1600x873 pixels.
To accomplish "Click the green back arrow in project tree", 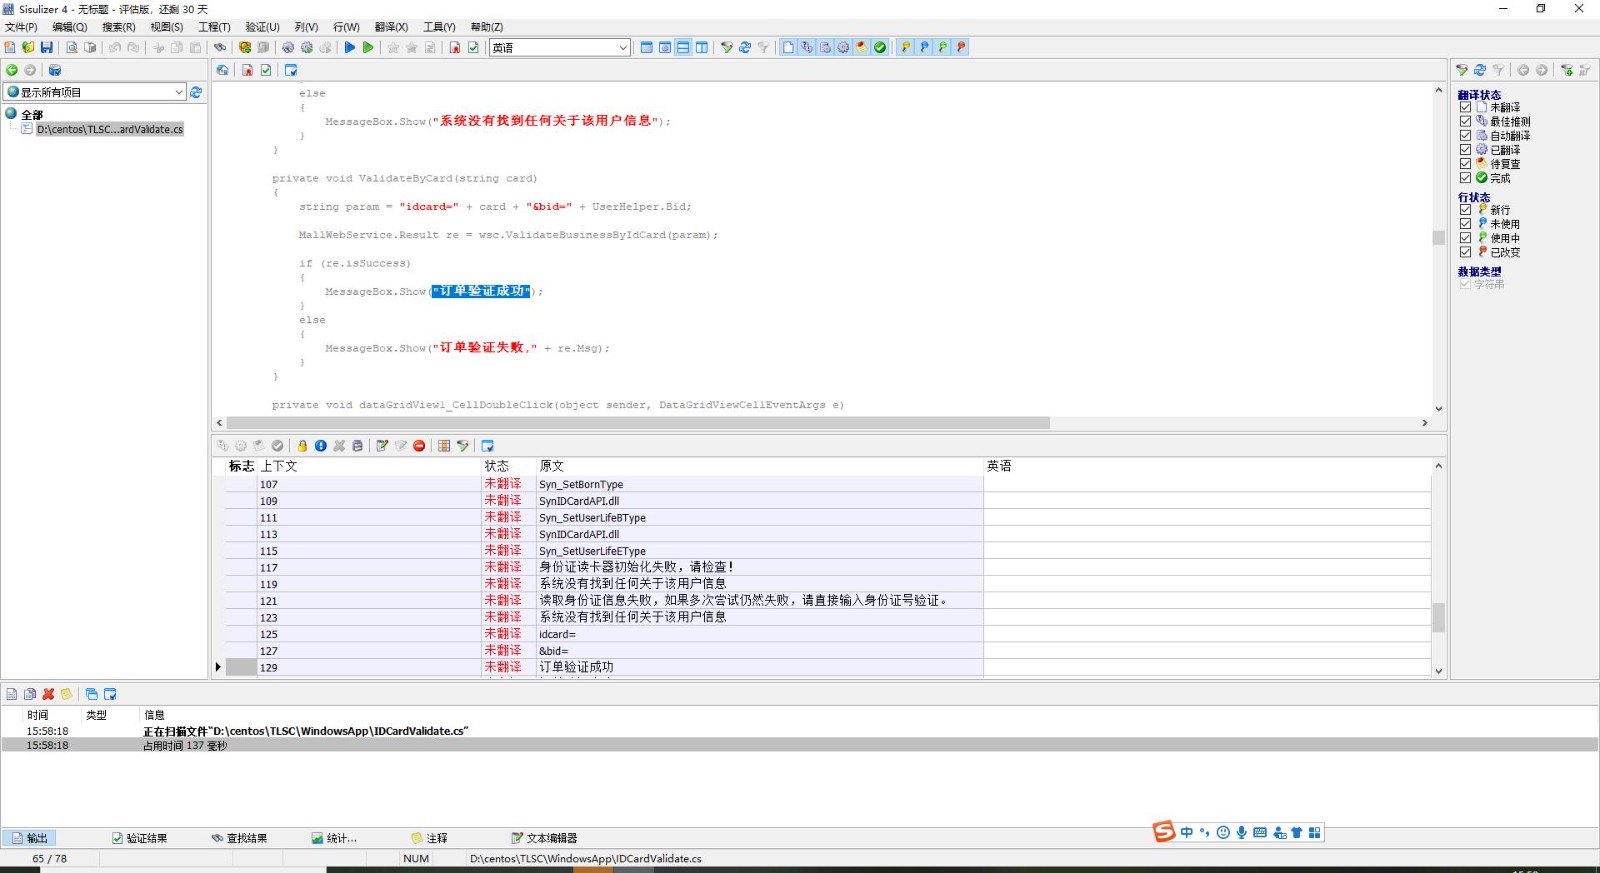I will [12, 70].
